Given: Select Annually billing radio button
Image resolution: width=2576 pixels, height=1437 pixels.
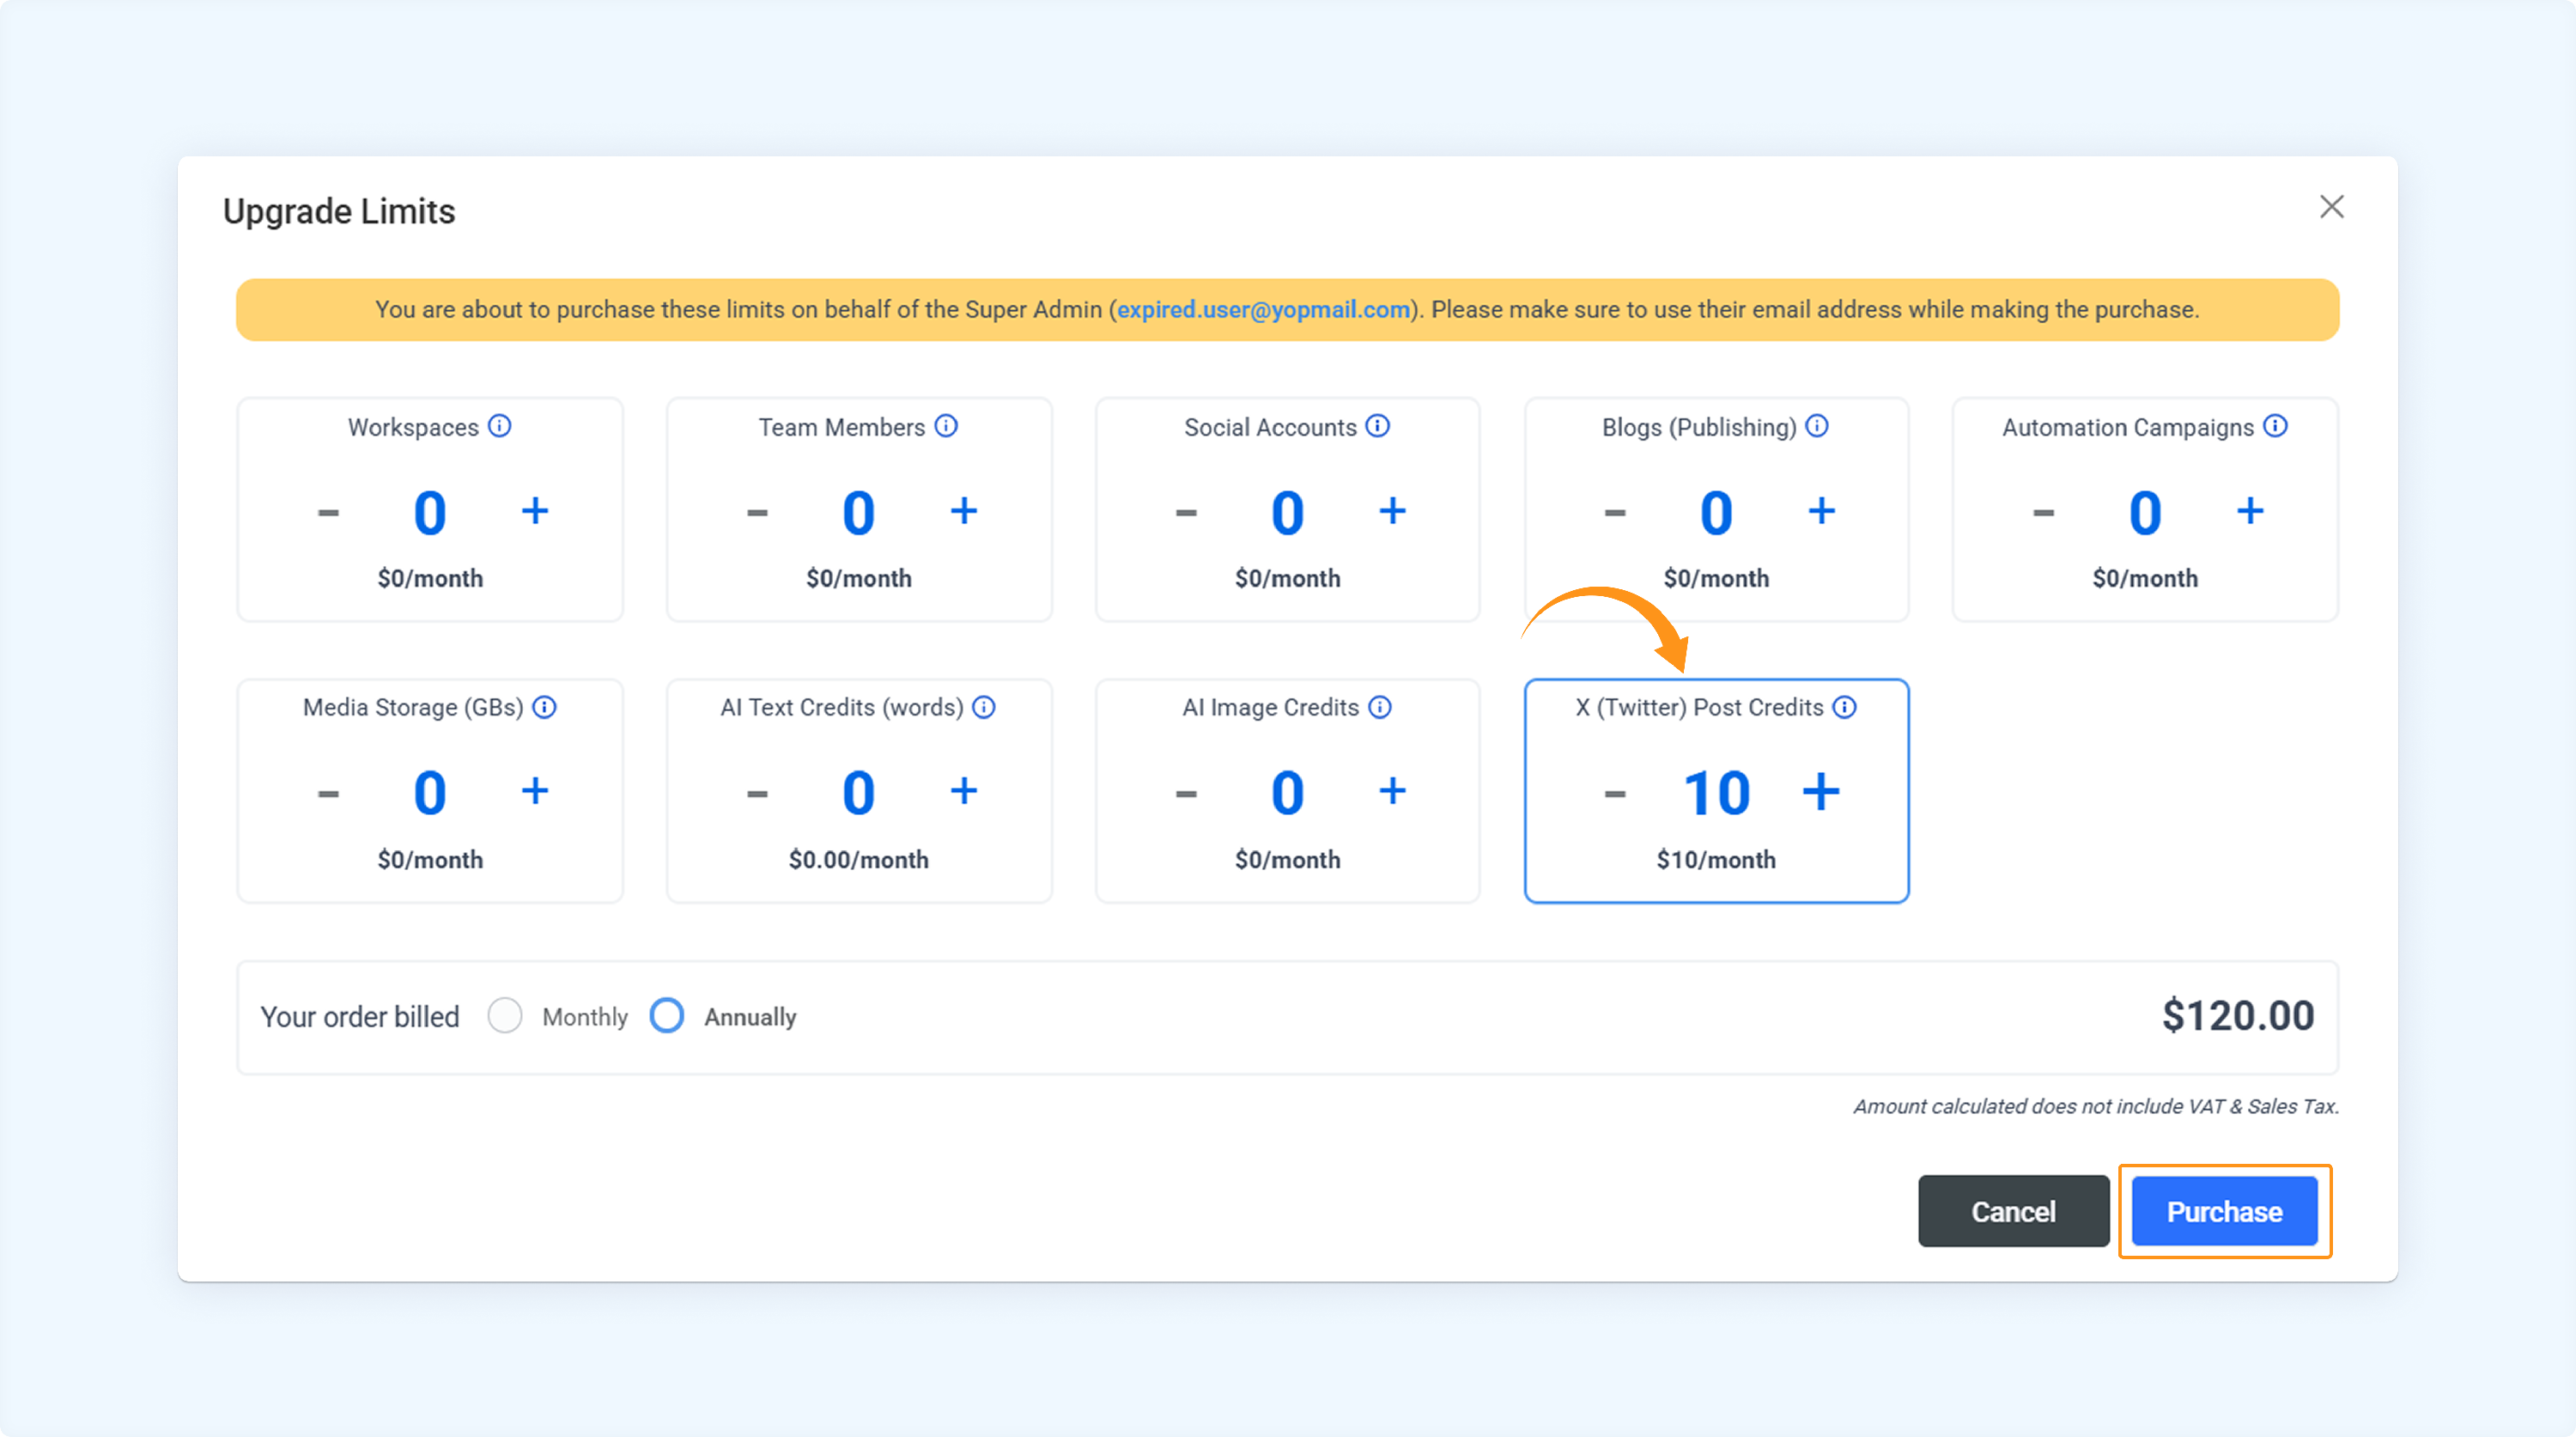Looking at the screenshot, I should click(667, 1016).
